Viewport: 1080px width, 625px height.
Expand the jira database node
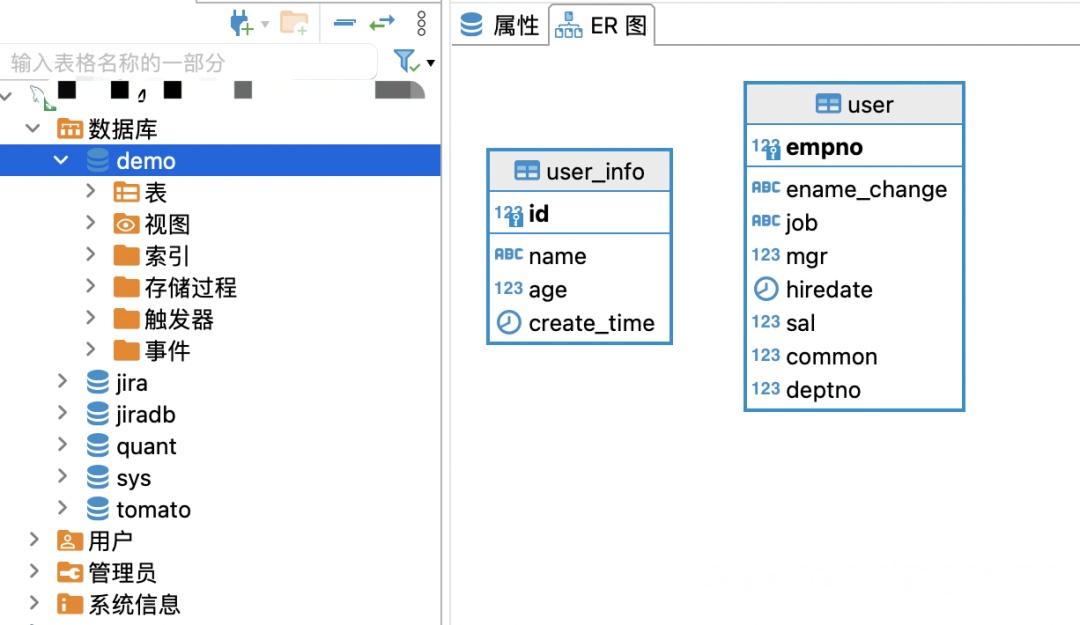coord(62,382)
